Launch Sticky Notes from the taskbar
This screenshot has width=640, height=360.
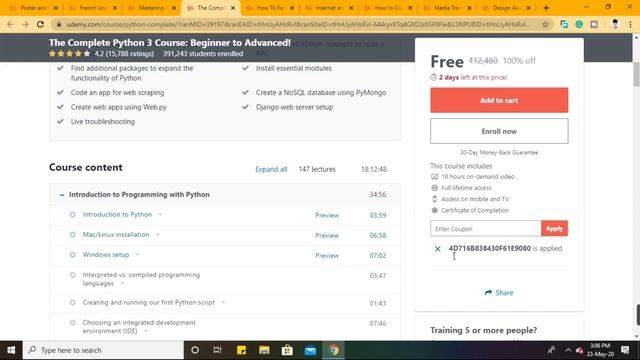coord(241,350)
